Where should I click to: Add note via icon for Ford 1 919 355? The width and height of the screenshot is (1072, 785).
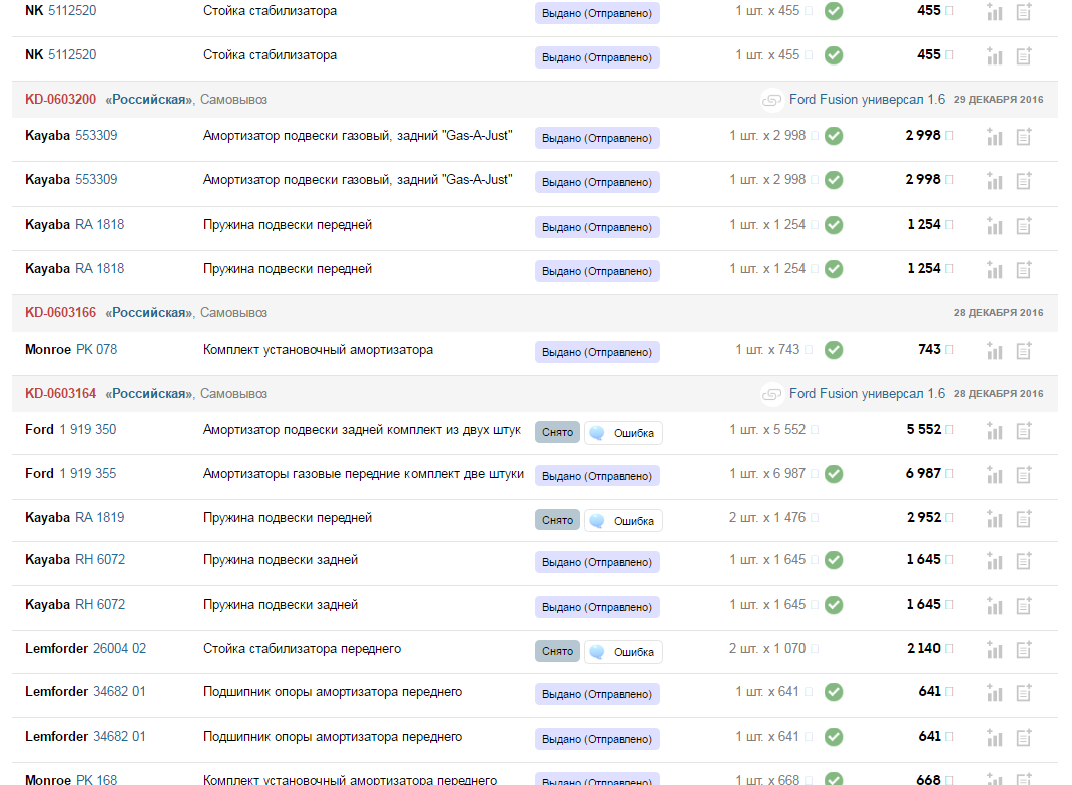click(1023, 475)
